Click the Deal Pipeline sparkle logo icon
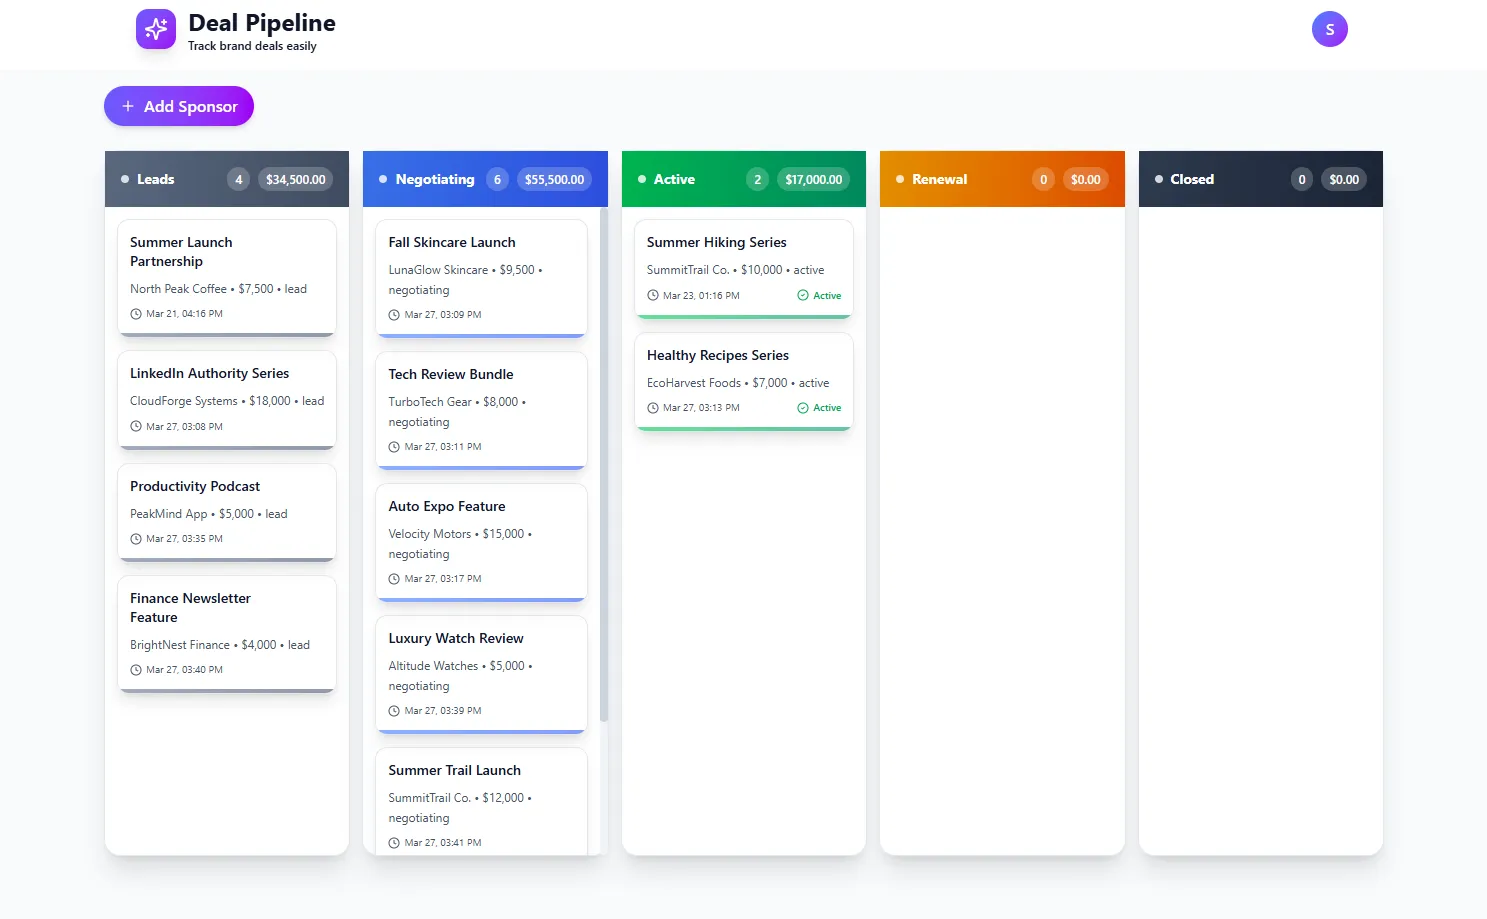Screen dimensions: 1487x919 [x=156, y=30]
